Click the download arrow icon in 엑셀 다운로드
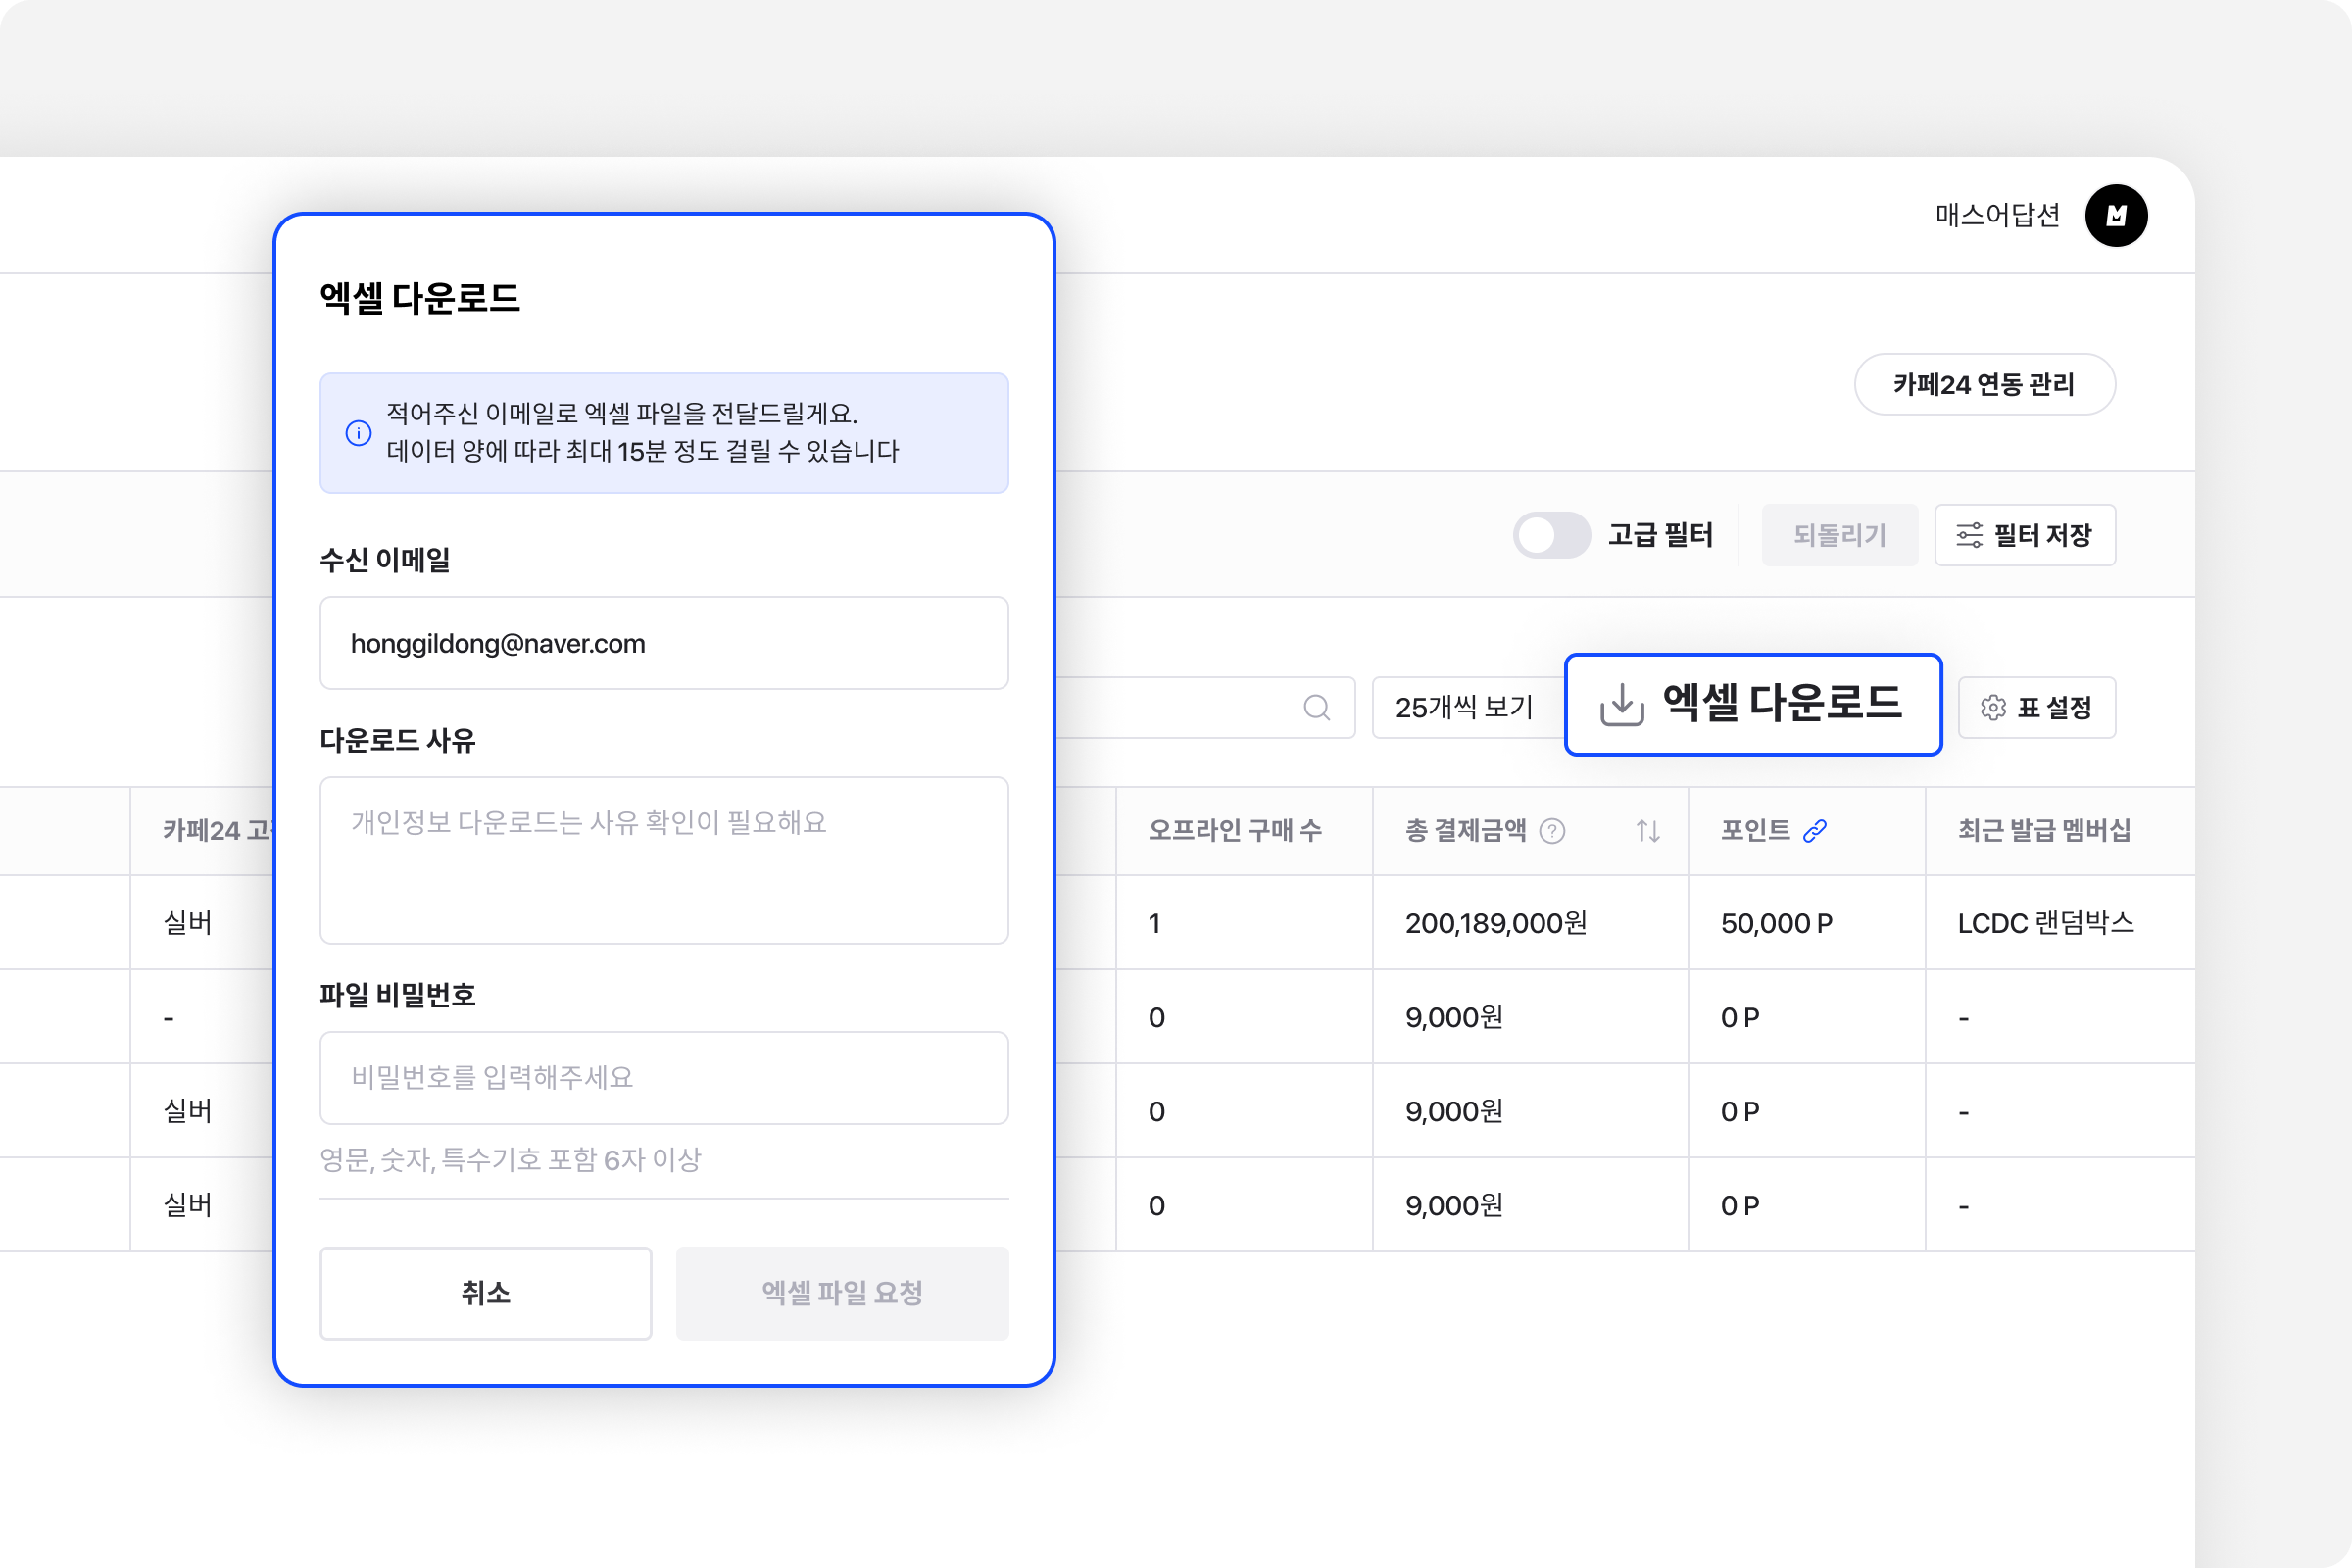 [x=1621, y=705]
